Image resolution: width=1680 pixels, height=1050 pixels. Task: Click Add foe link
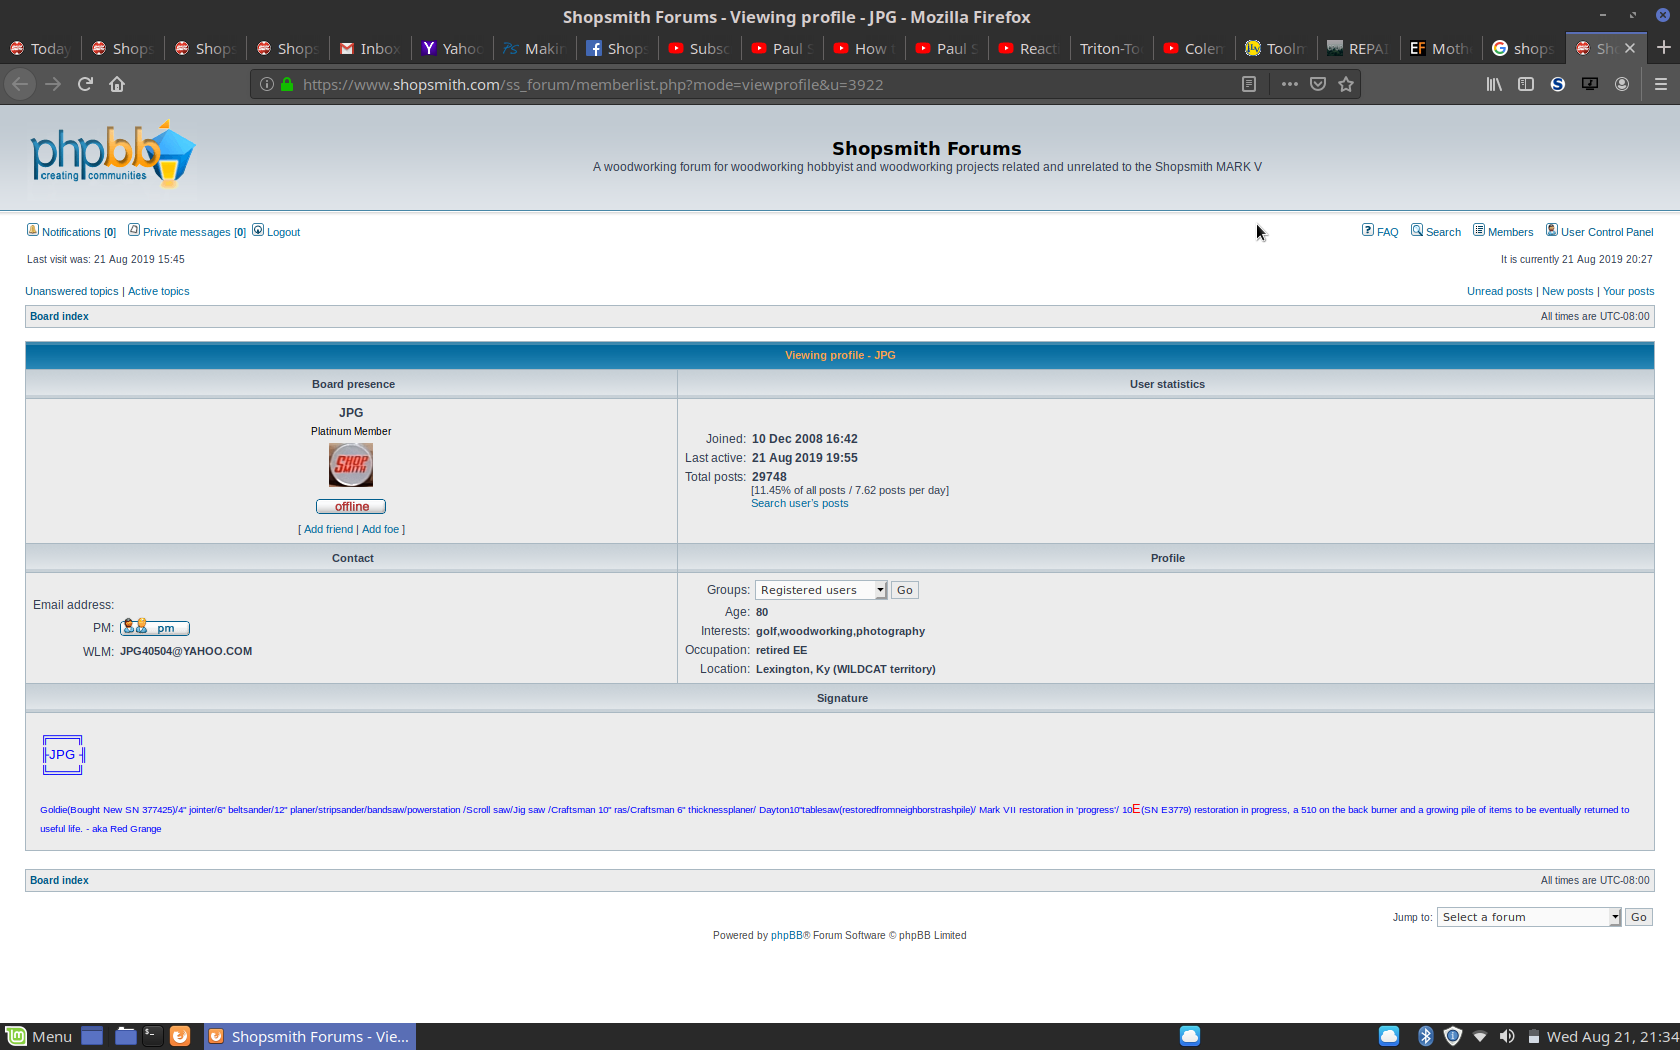click(380, 529)
